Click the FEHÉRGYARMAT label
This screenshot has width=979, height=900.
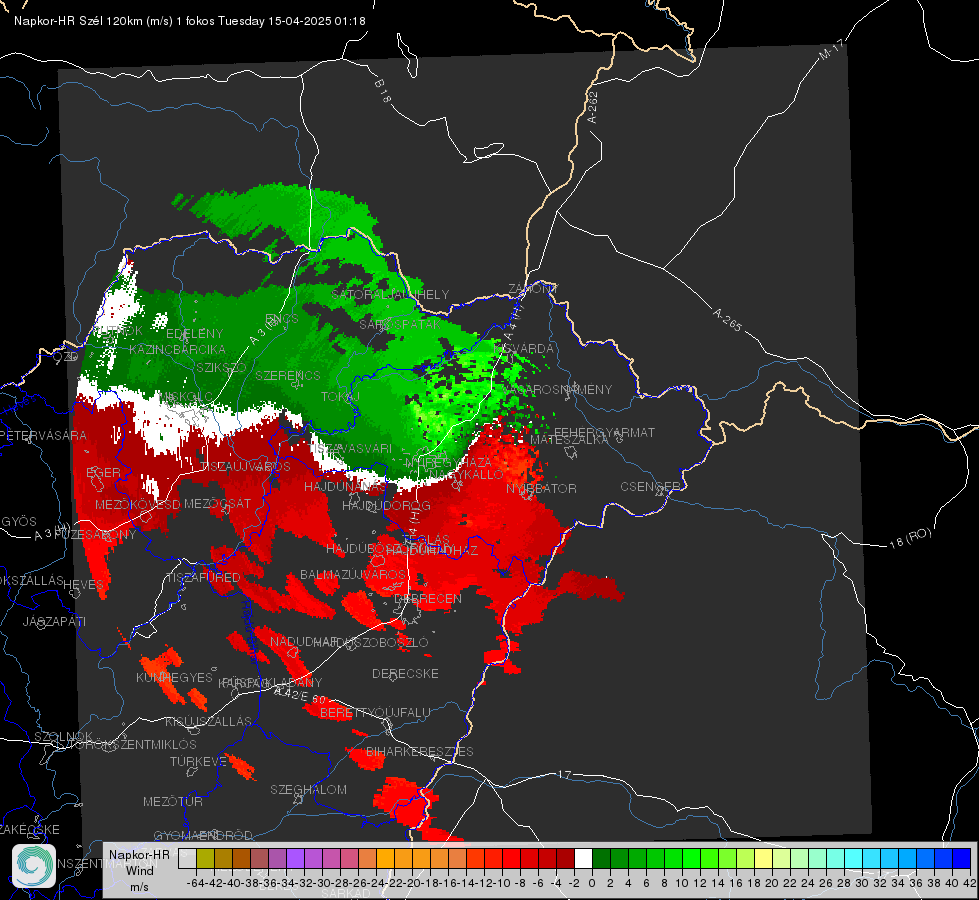click(604, 432)
